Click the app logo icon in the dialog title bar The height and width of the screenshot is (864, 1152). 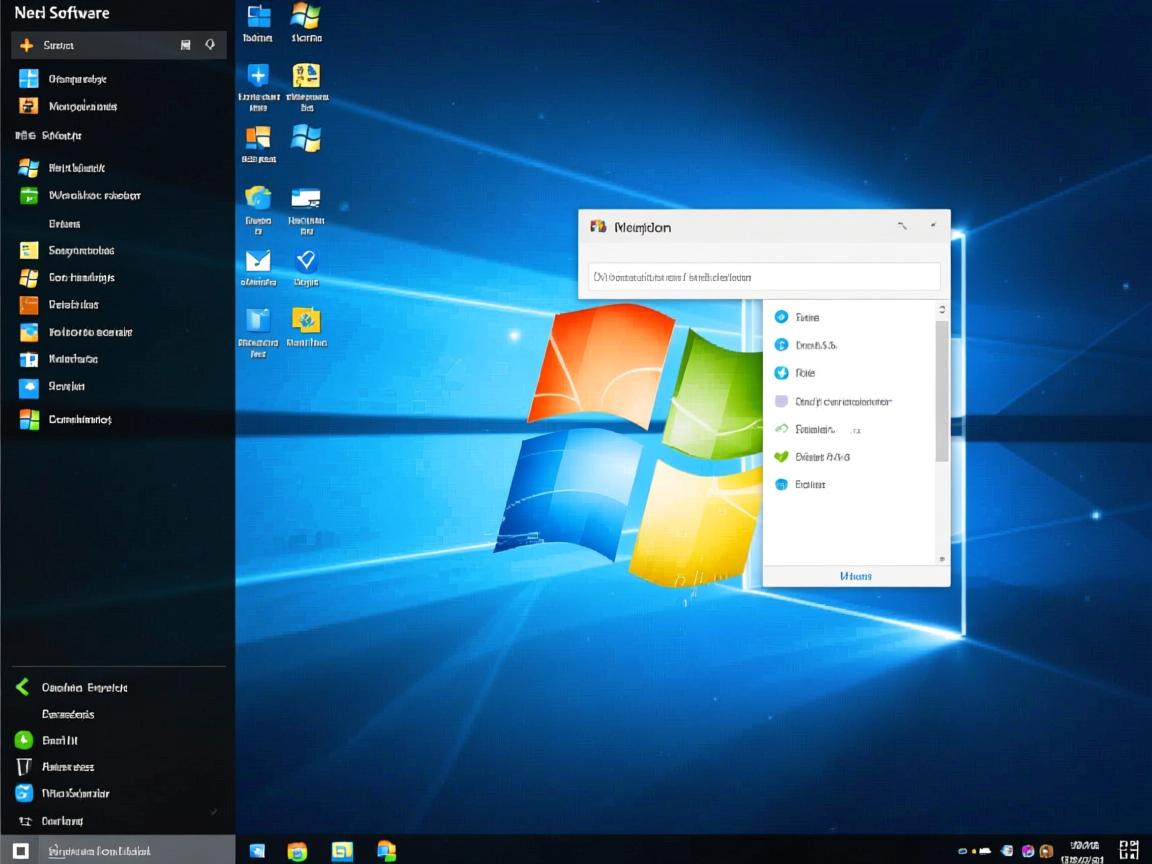coord(598,227)
